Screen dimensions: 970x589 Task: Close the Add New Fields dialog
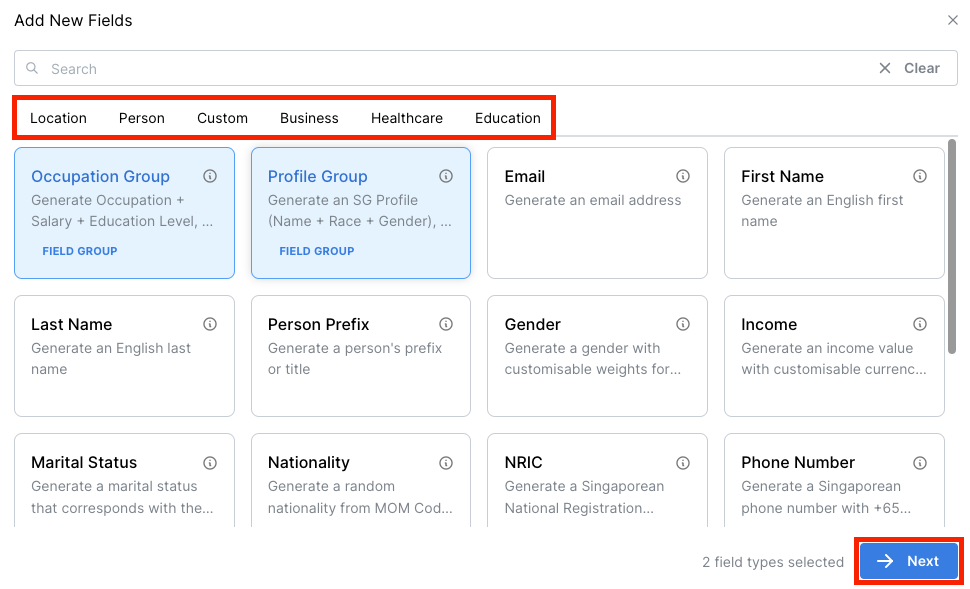click(x=953, y=20)
